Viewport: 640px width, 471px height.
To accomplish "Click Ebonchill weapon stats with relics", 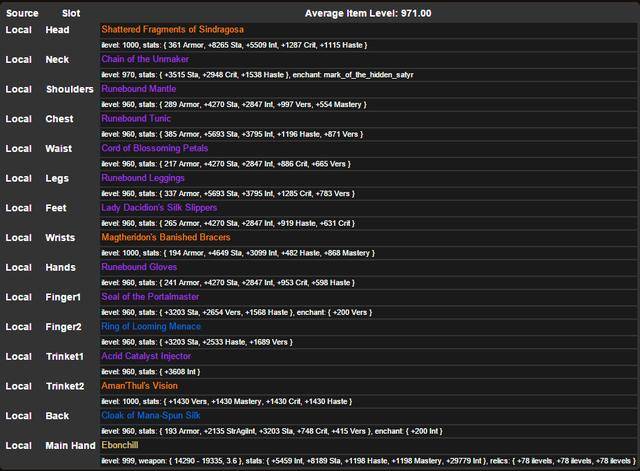I will click(x=369, y=461).
